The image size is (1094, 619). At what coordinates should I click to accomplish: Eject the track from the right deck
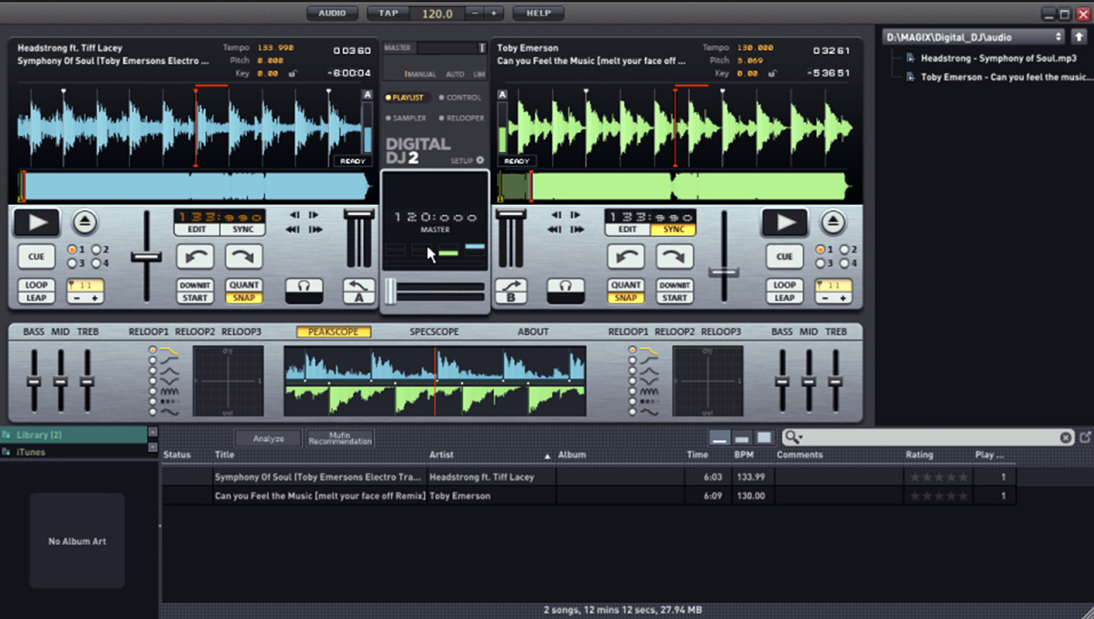[832, 223]
